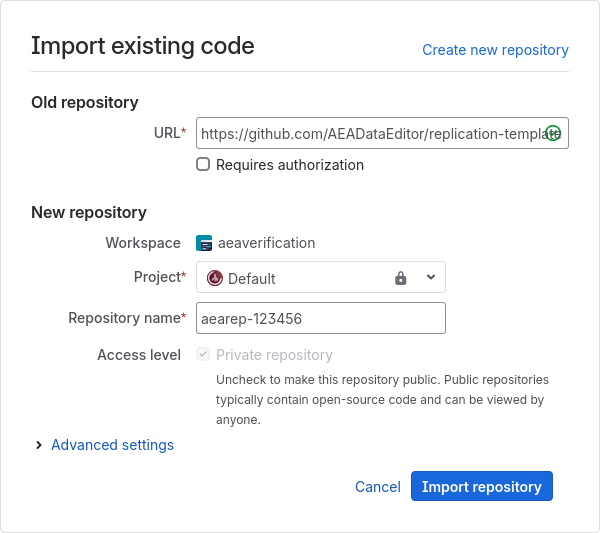Click the 'Import existing code' heading
The height and width of the screenshot is (533, 600).
tap(143, 46)
